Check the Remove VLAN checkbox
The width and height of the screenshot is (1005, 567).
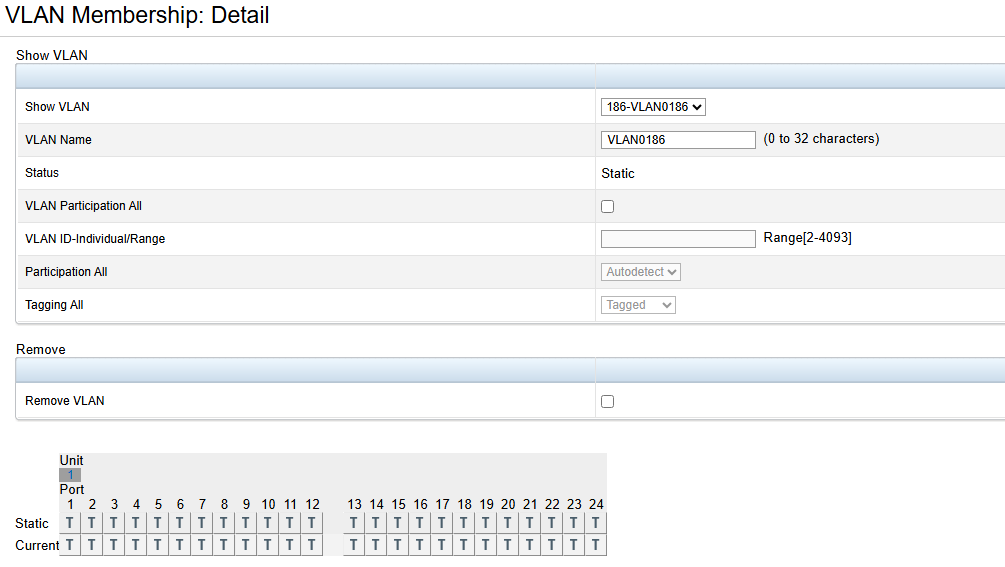pos(607,402)
